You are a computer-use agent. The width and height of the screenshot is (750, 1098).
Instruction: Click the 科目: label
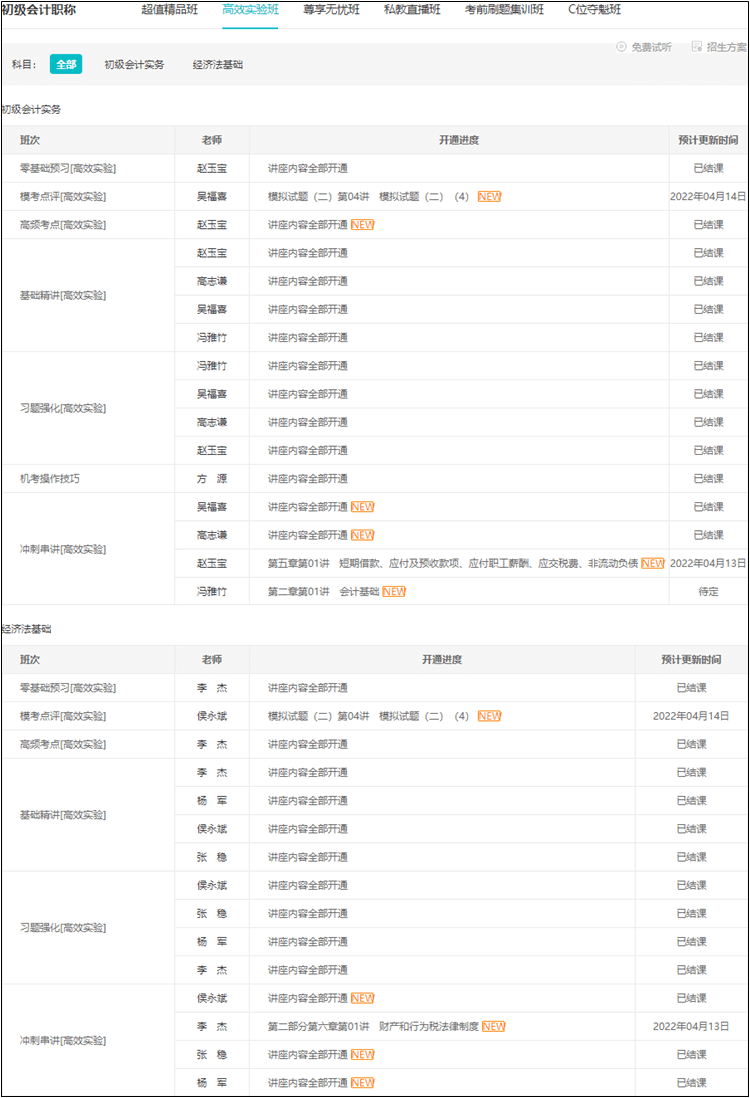(x=24, y=64)
